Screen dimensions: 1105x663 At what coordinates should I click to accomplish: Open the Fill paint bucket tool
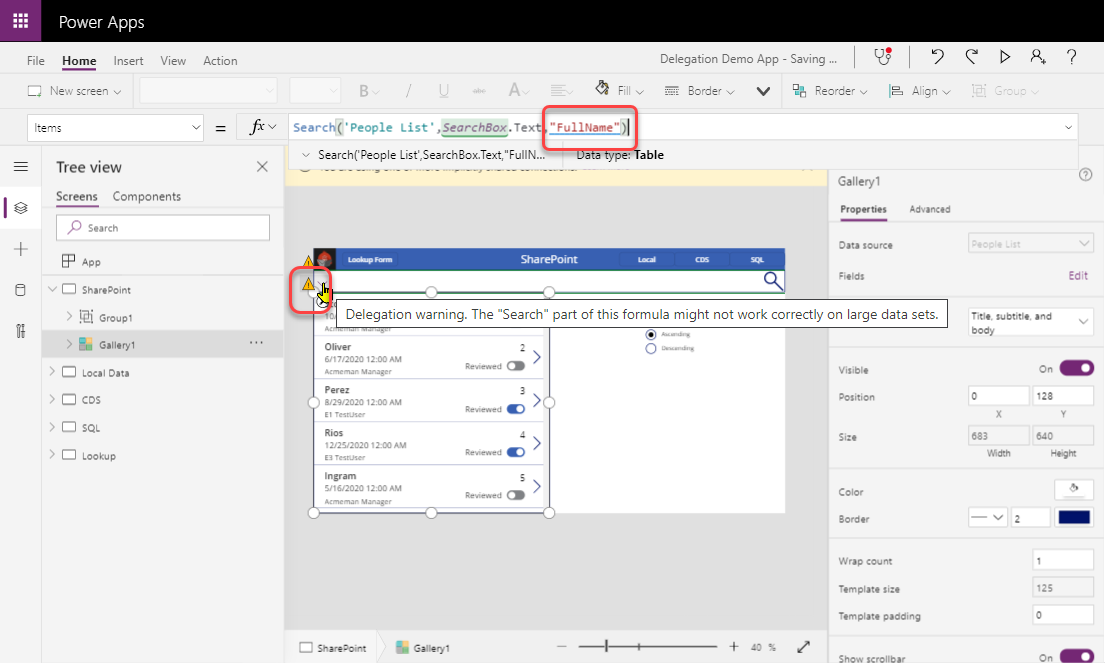coord(619,90)
